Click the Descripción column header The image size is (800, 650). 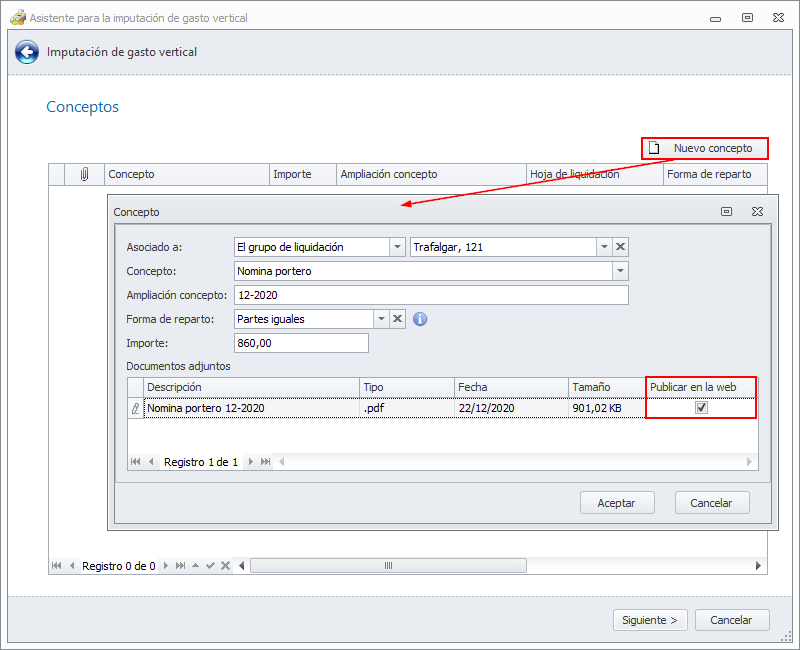coord(252,387)
